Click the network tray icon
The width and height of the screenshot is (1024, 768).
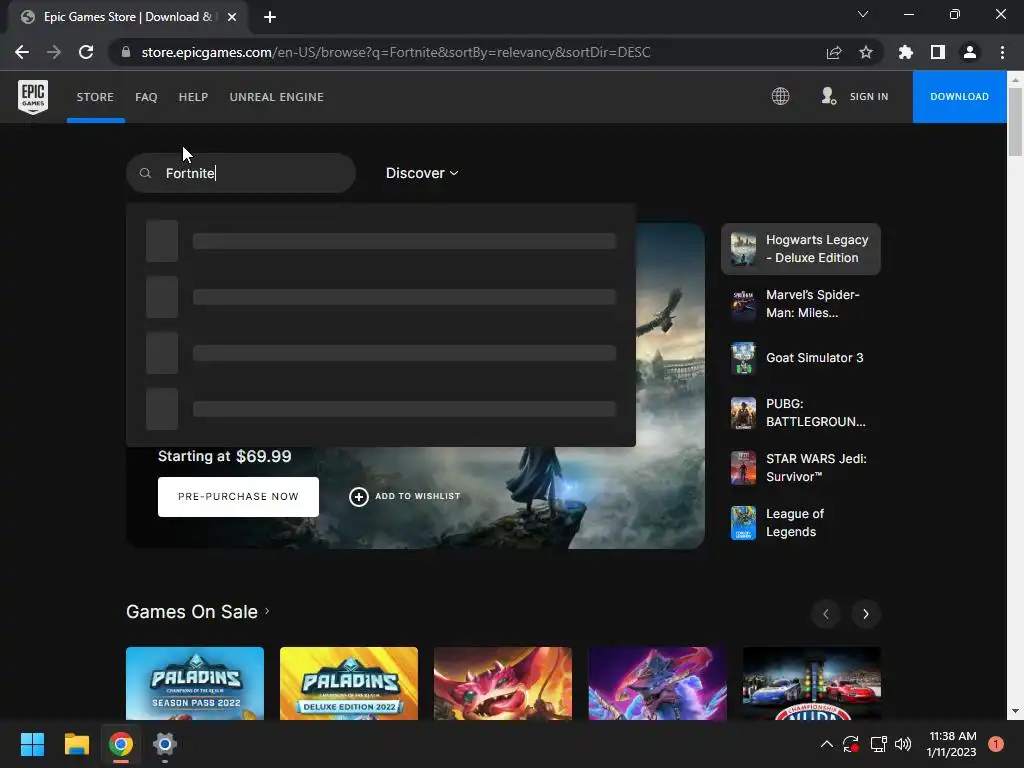[x=878, y=744]
